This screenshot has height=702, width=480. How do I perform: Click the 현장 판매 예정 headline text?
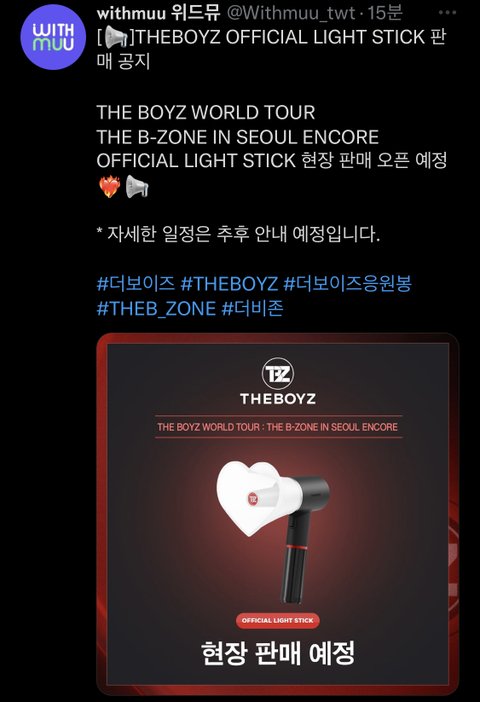(x=278, y=653)
